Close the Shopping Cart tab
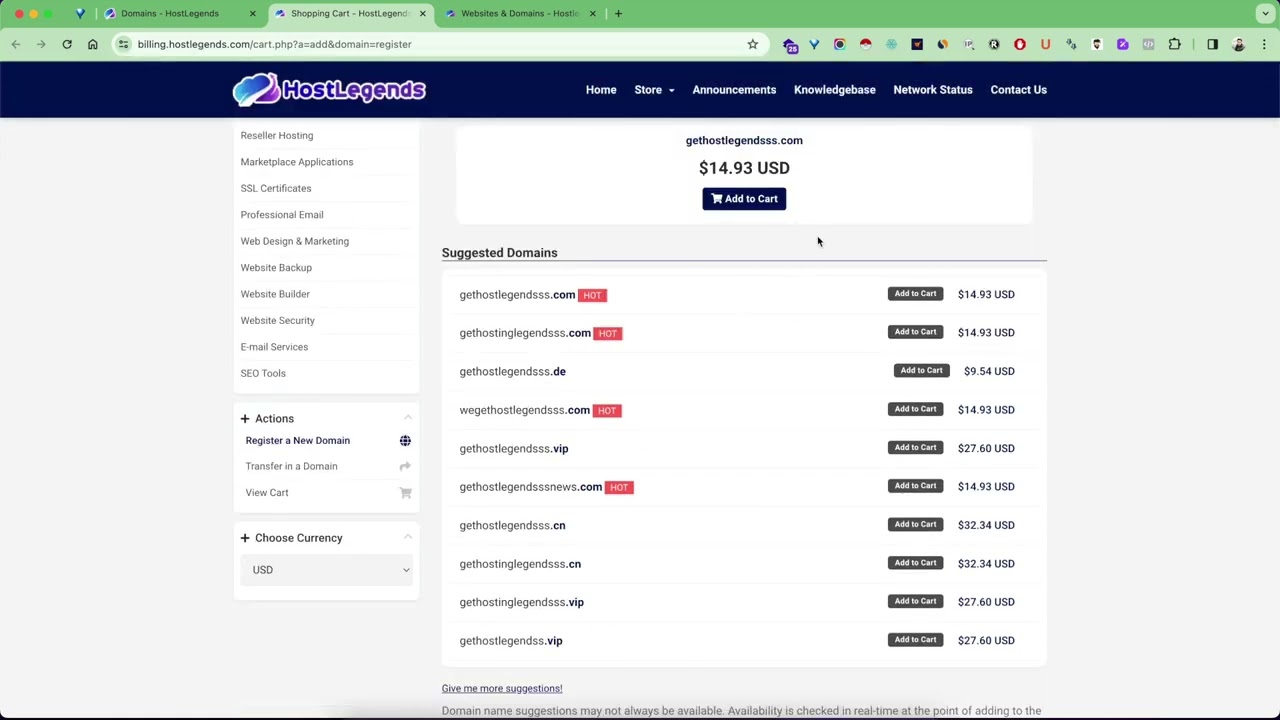Viewport: 1280px width, 720px height. click(x=422, y=13)
